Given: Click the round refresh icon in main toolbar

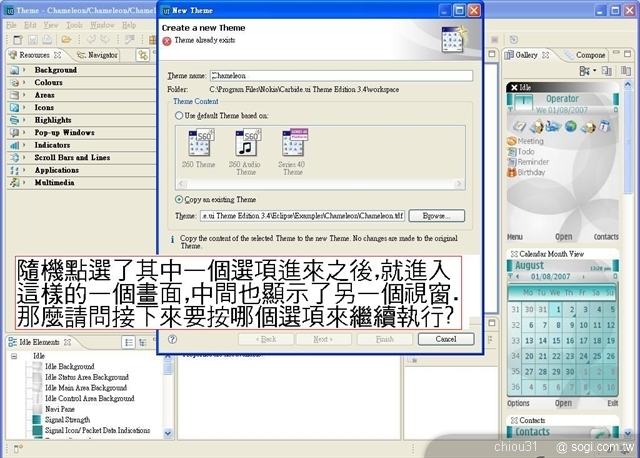Looking at the screenshot, I should (x=514, y=40).
